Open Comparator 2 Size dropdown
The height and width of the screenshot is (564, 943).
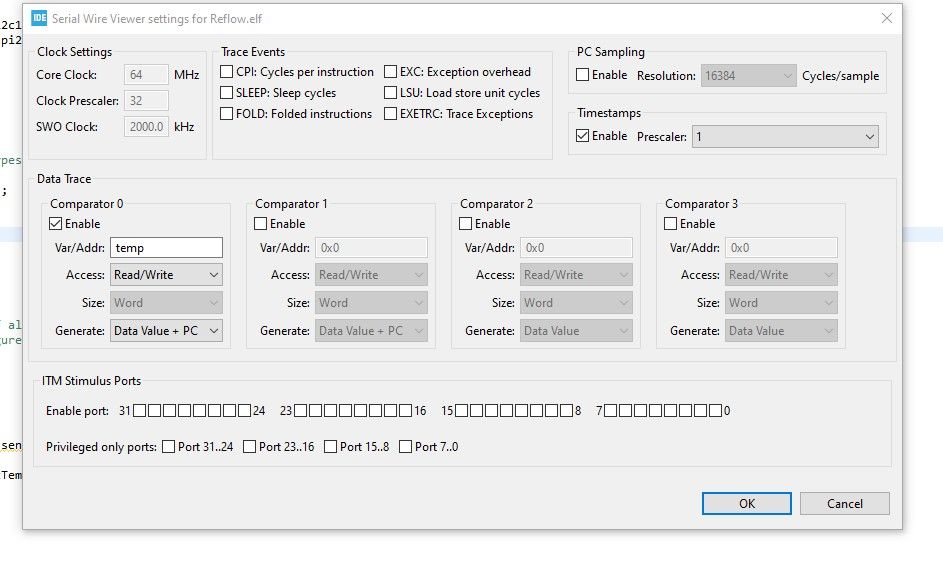point(577,302)
